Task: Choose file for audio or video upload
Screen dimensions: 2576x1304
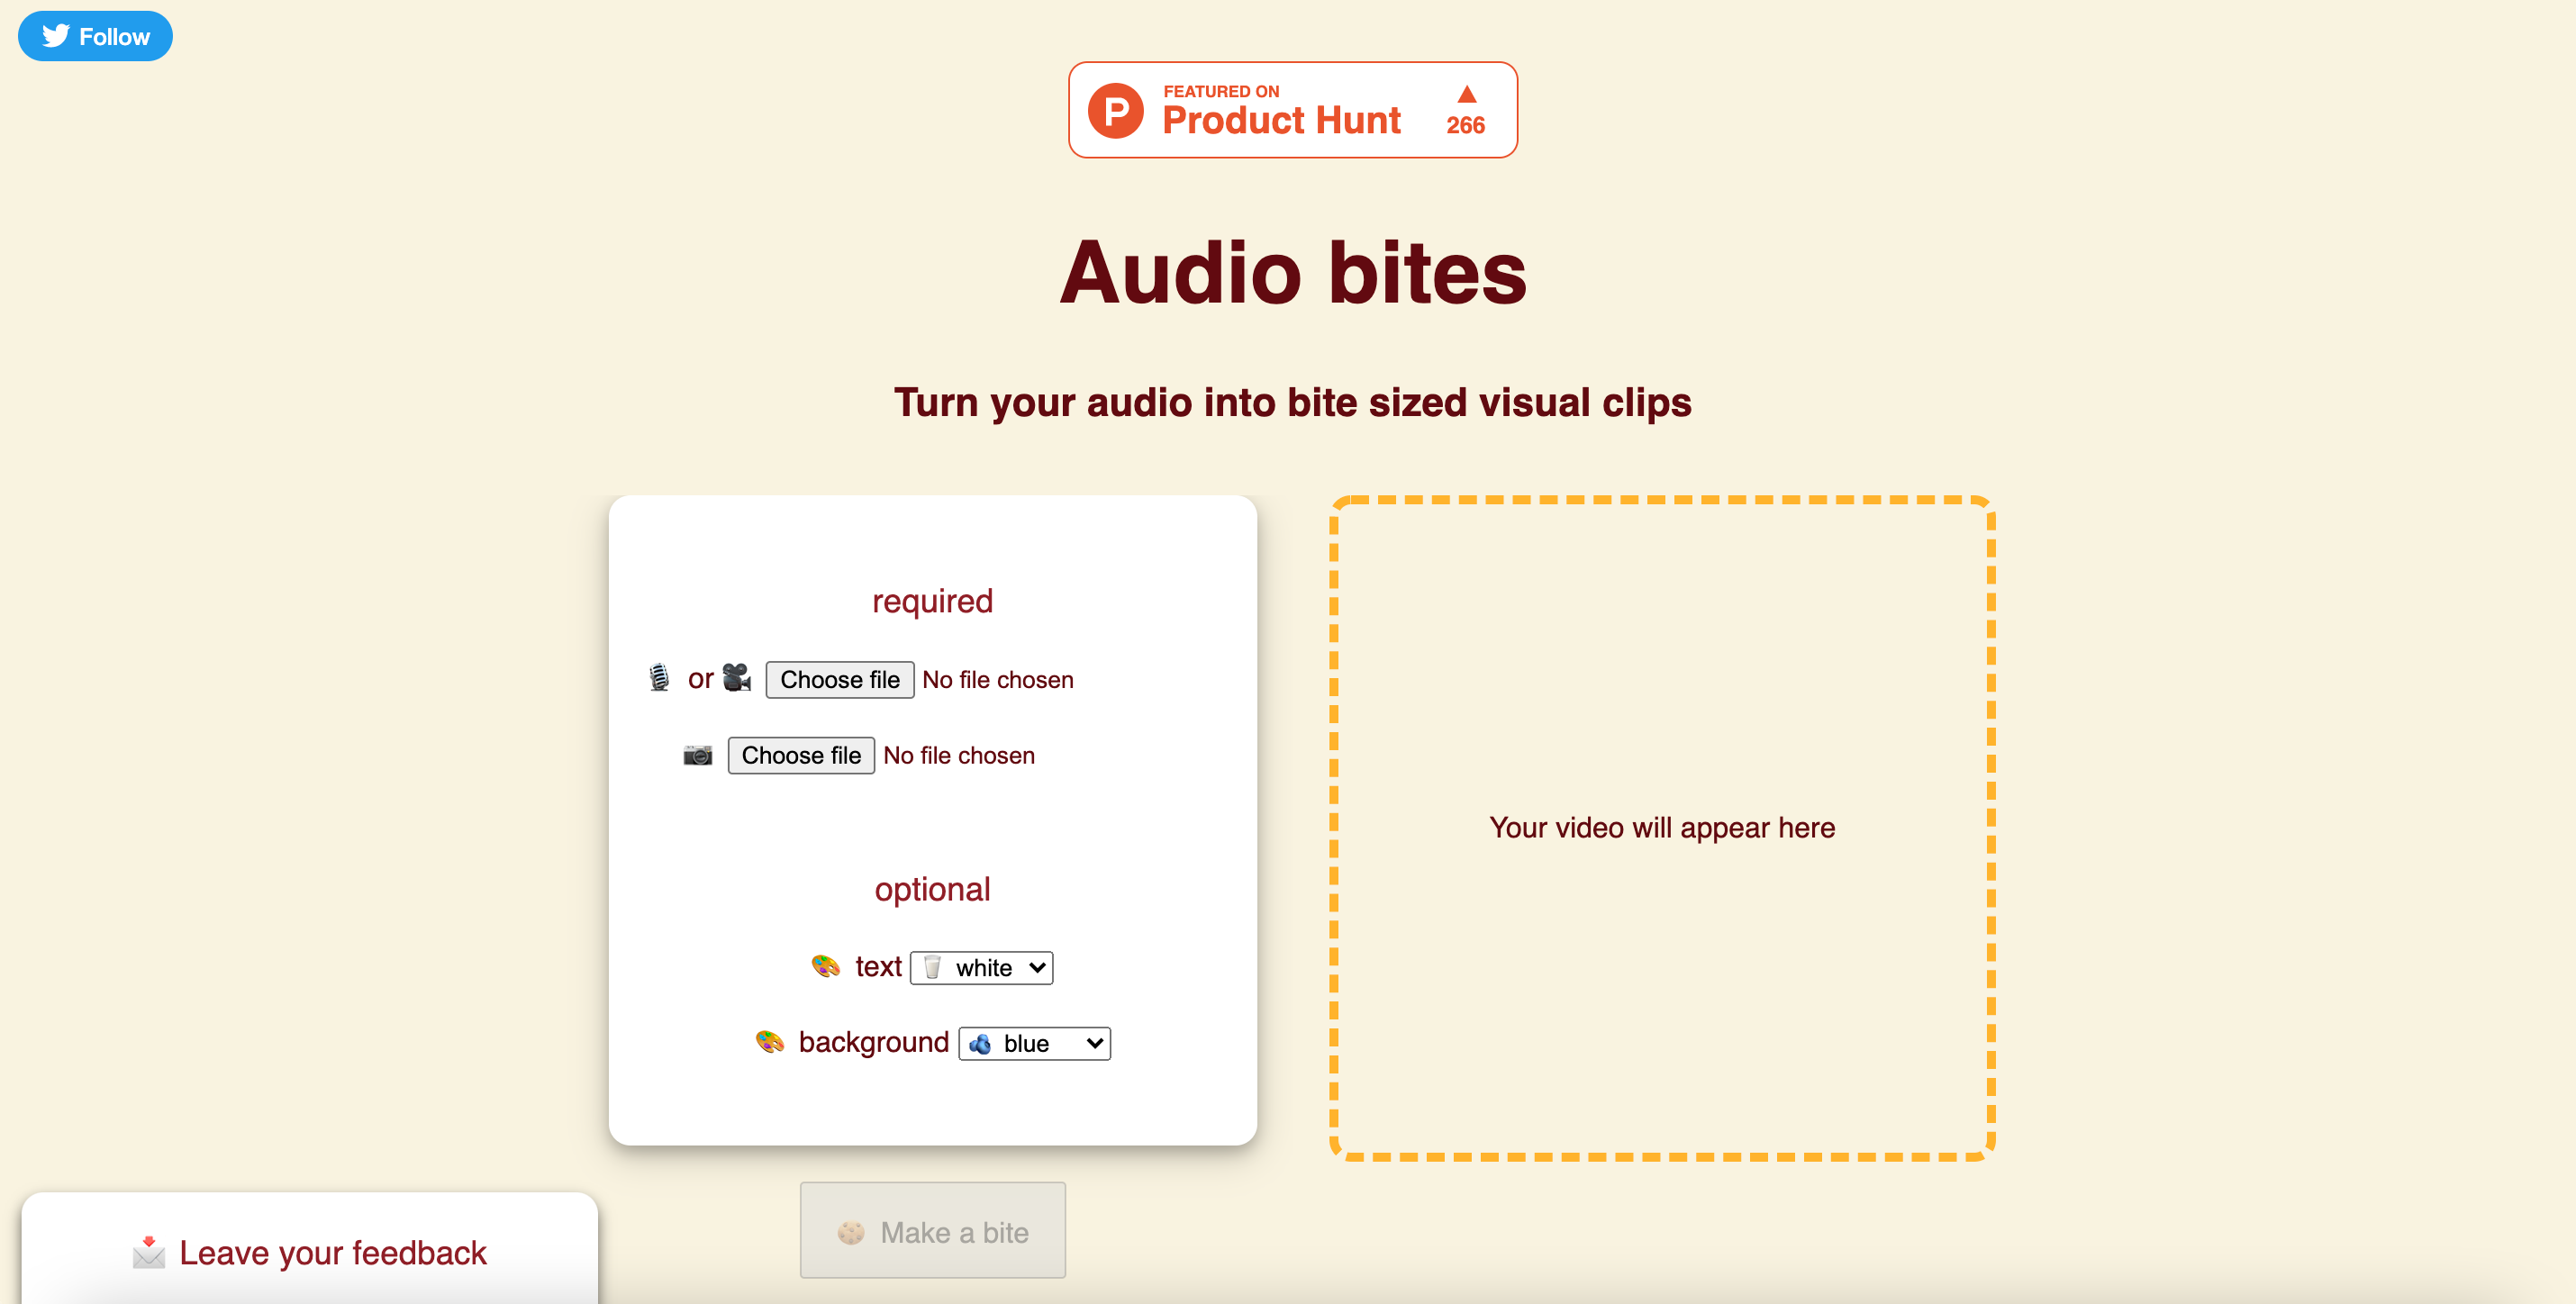Action: coord(839,680)
